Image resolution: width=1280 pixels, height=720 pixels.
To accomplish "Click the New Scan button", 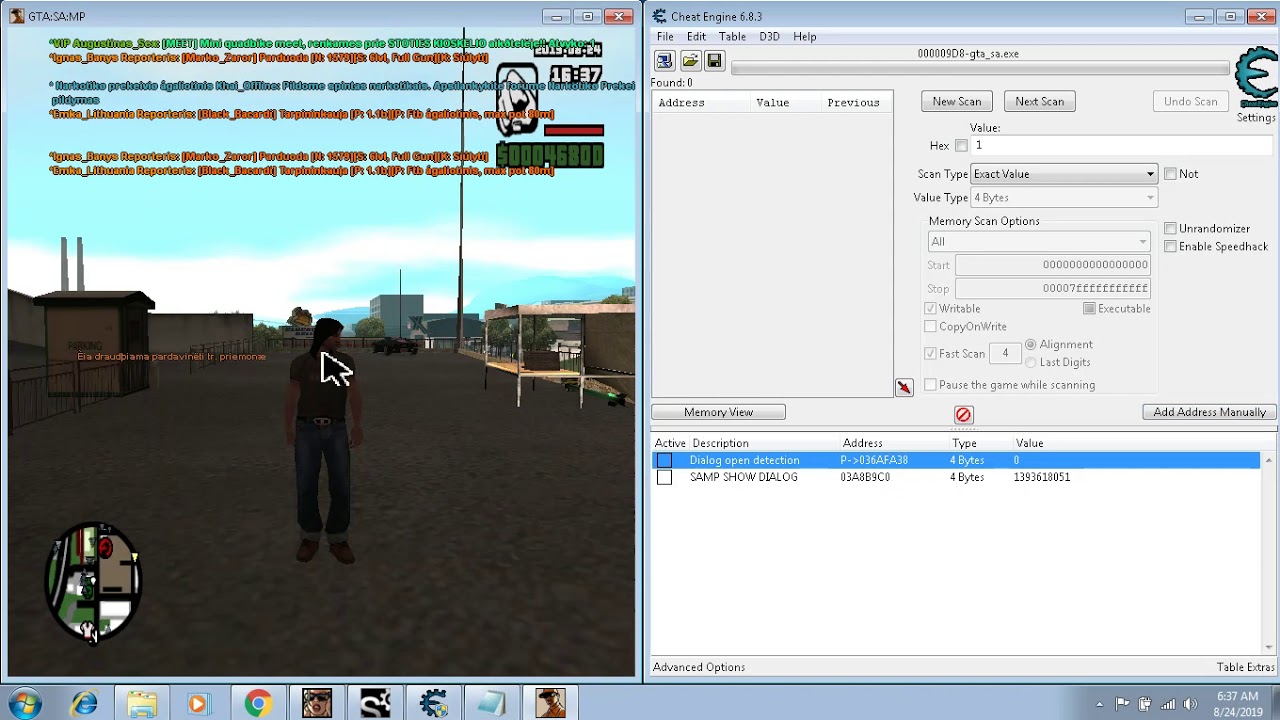I will pos(957,101).
